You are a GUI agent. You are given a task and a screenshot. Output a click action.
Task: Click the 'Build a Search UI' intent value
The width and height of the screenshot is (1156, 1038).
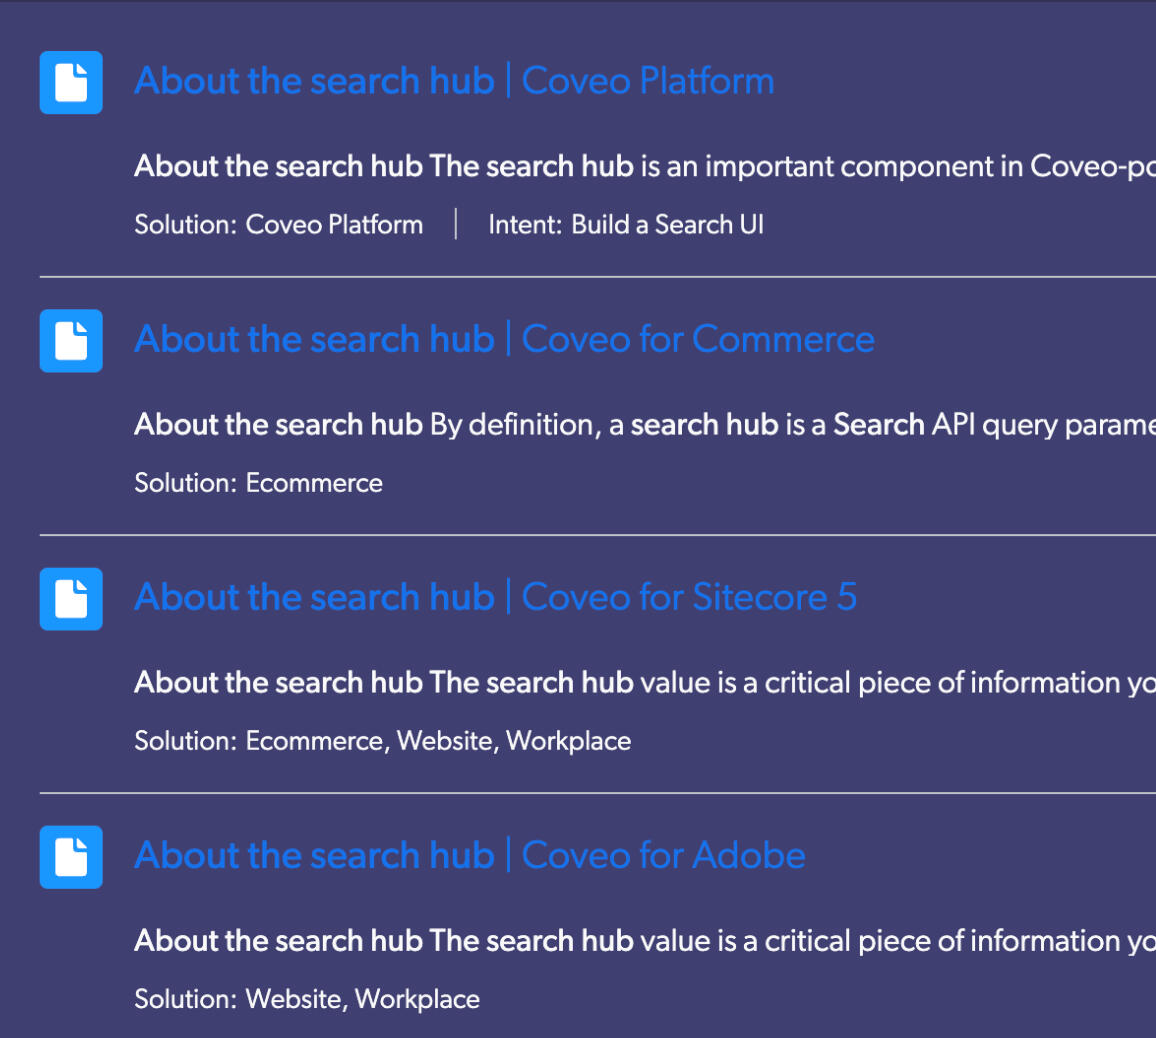[x=667, y=225]
